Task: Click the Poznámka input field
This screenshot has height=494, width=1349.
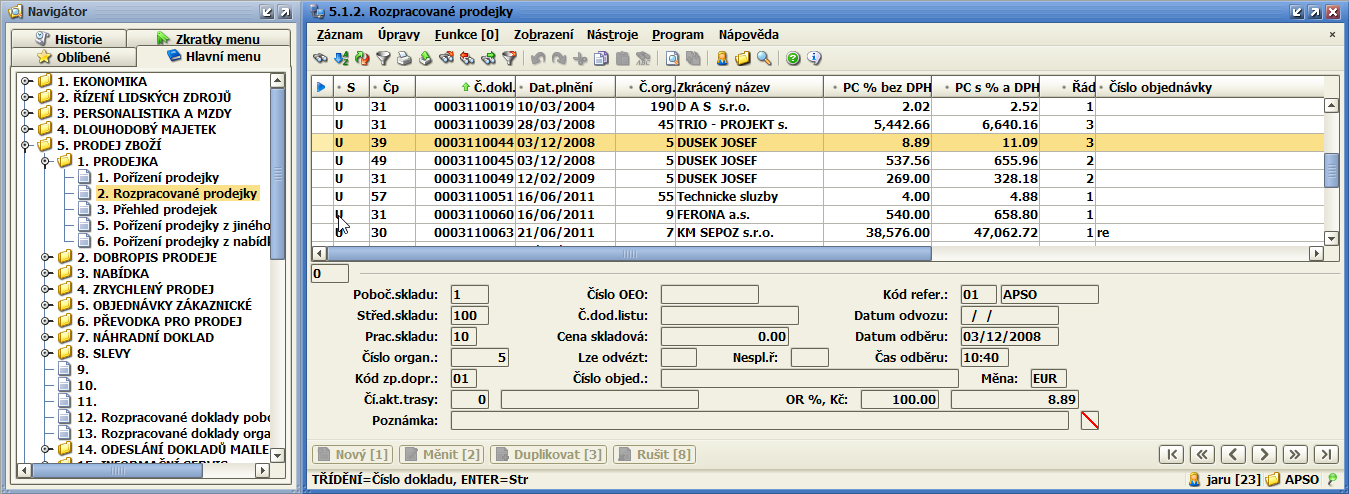Action: pos(760,421)
